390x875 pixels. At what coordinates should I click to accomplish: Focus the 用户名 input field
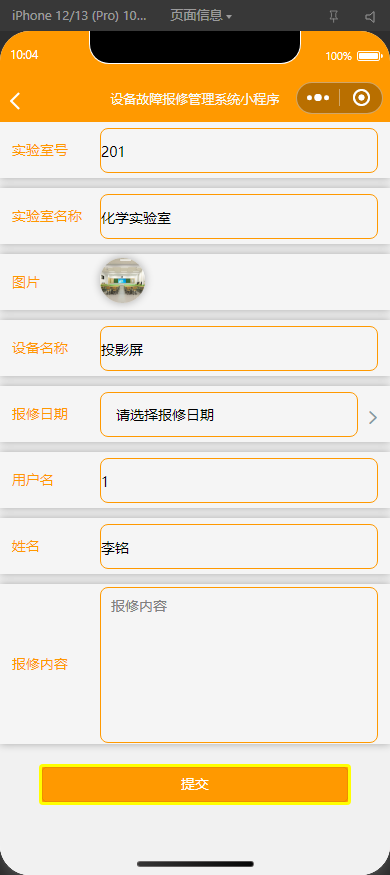click(x=239, y=480)
